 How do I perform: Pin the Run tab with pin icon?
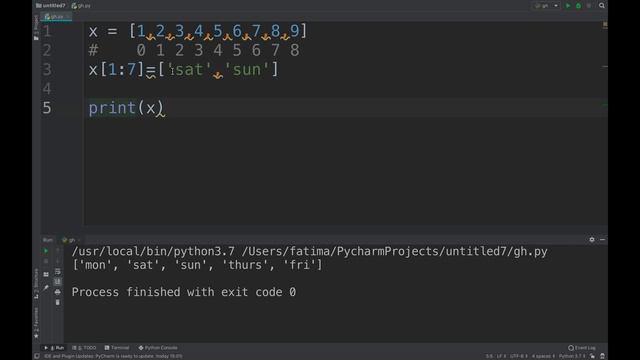(46, 288)
